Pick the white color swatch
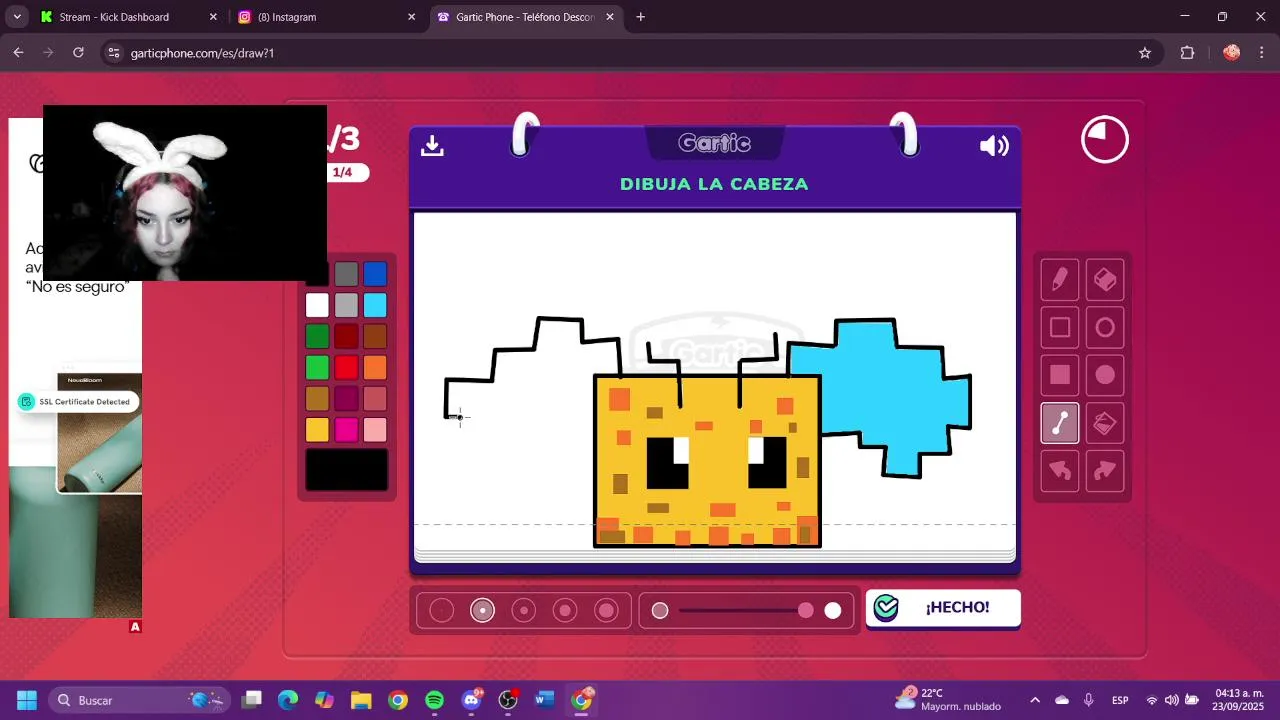This screenshot has width=1280, height=720. click(317, 305)
